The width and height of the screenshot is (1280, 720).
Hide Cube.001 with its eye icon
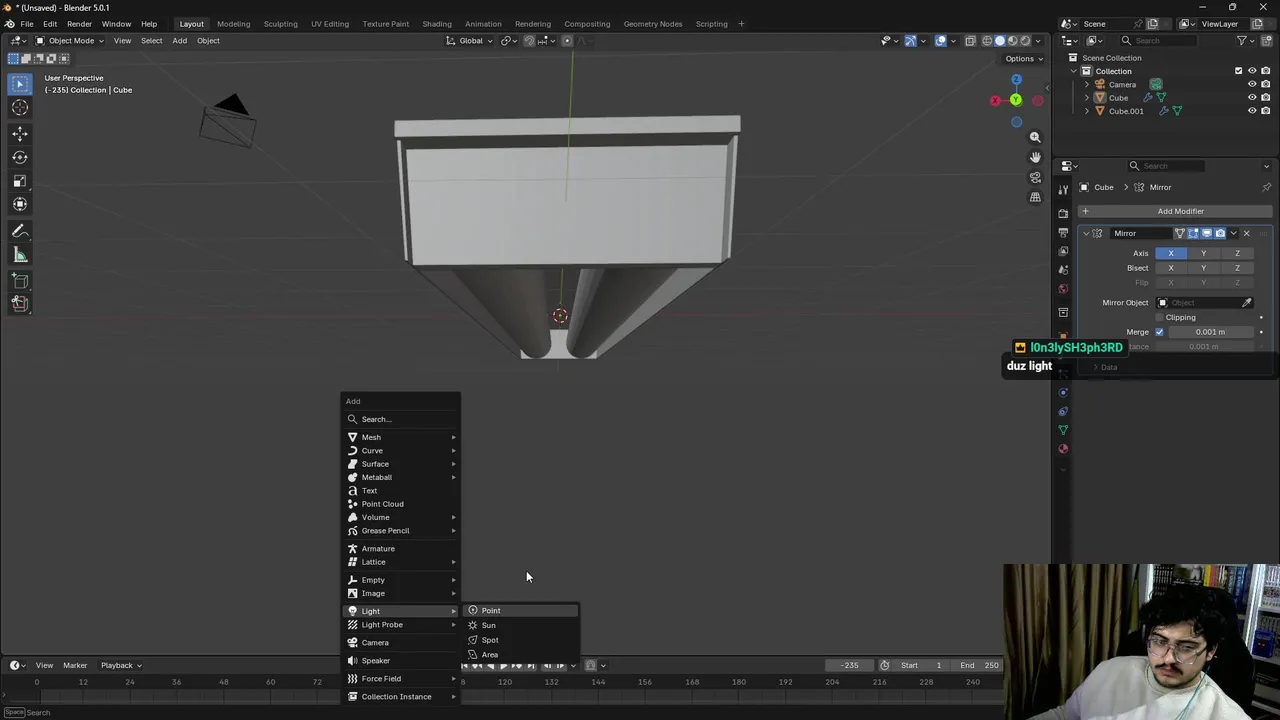coord(1252,111)
